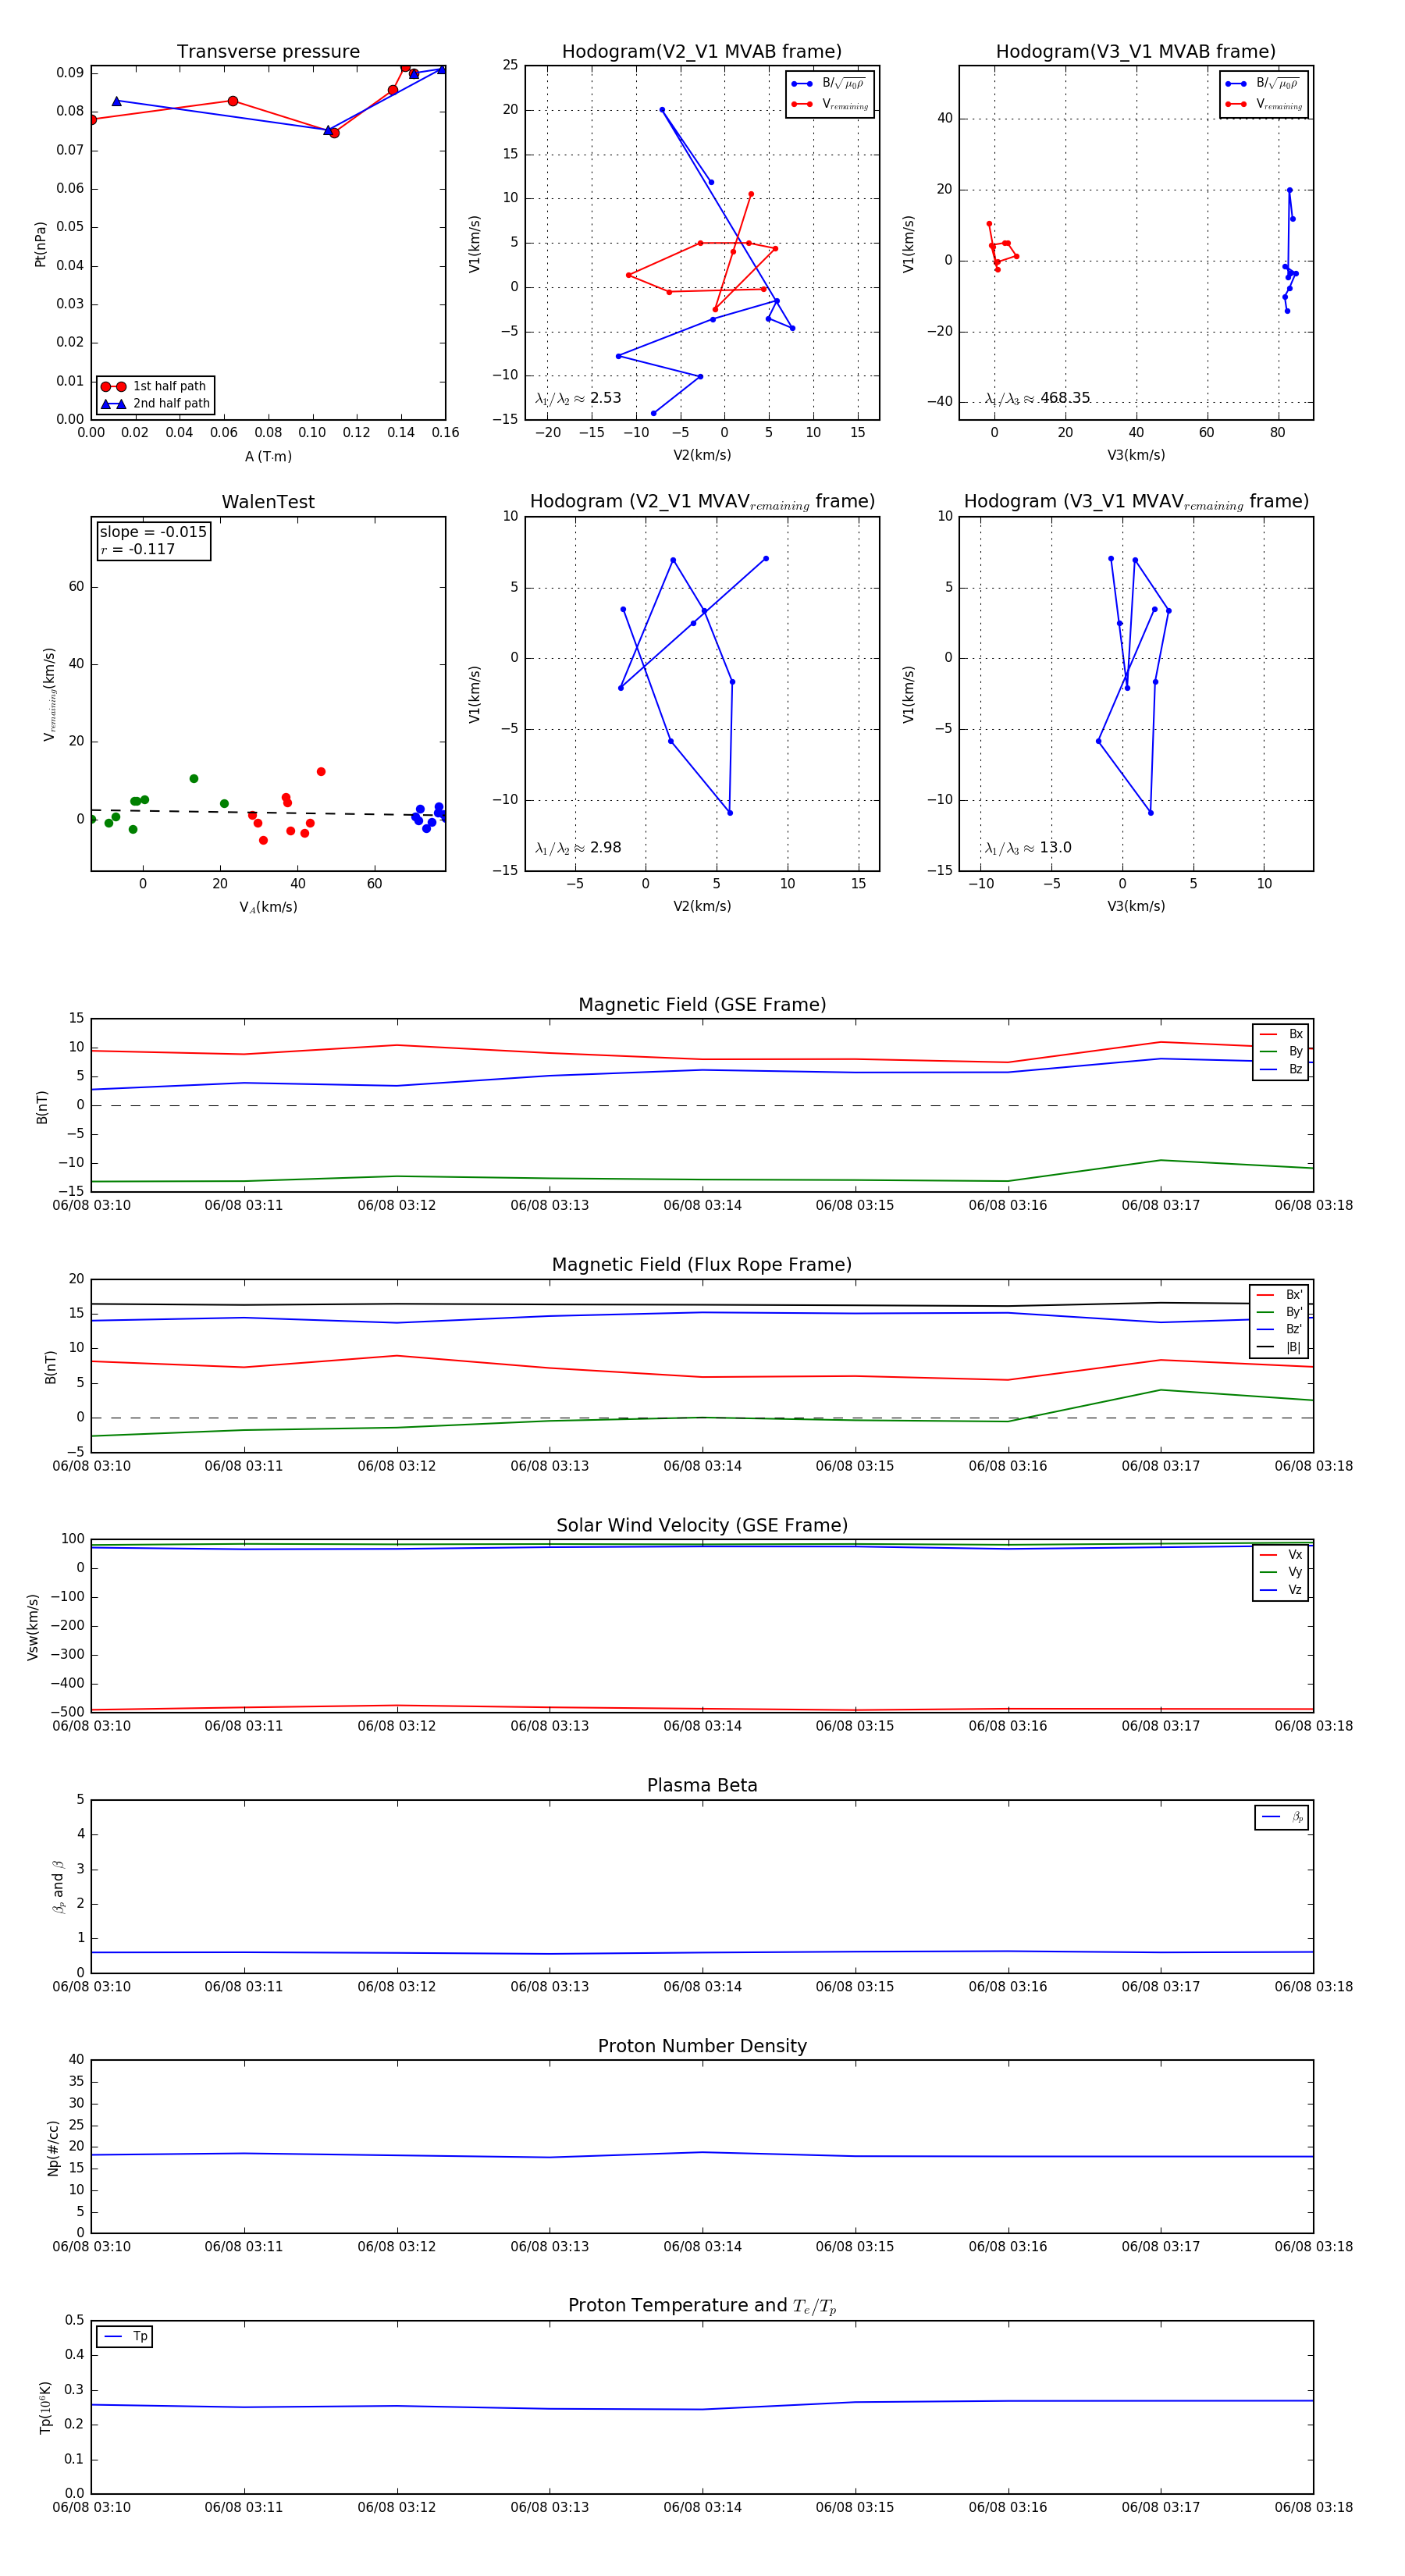The image size is (1405, 2576).
Task: Click the '06/08 03:18' tick under Proton Temperature
Action: point(1313,2507)
